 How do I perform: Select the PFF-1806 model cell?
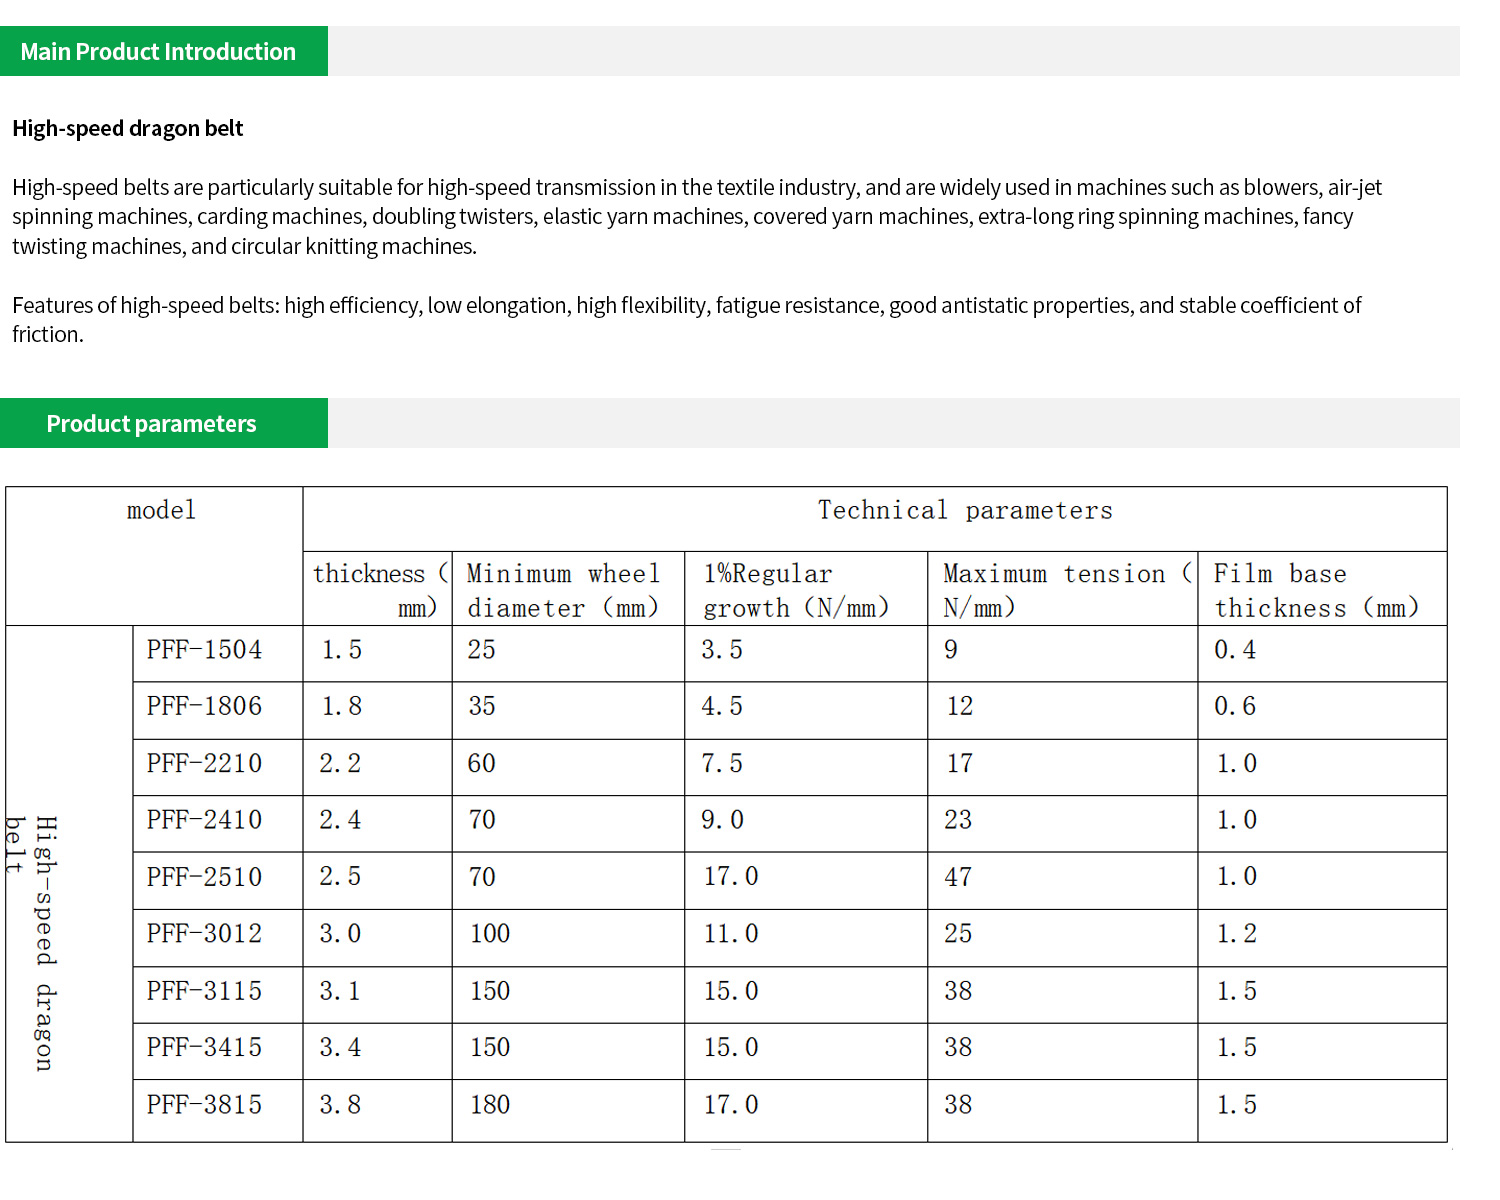(x=204, y=707)
